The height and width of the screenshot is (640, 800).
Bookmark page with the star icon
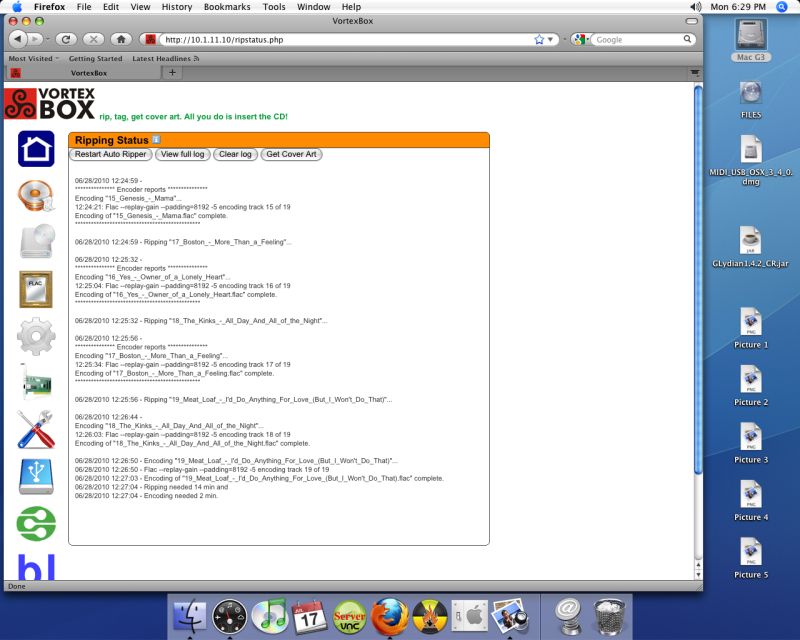[x=539, y=39]
